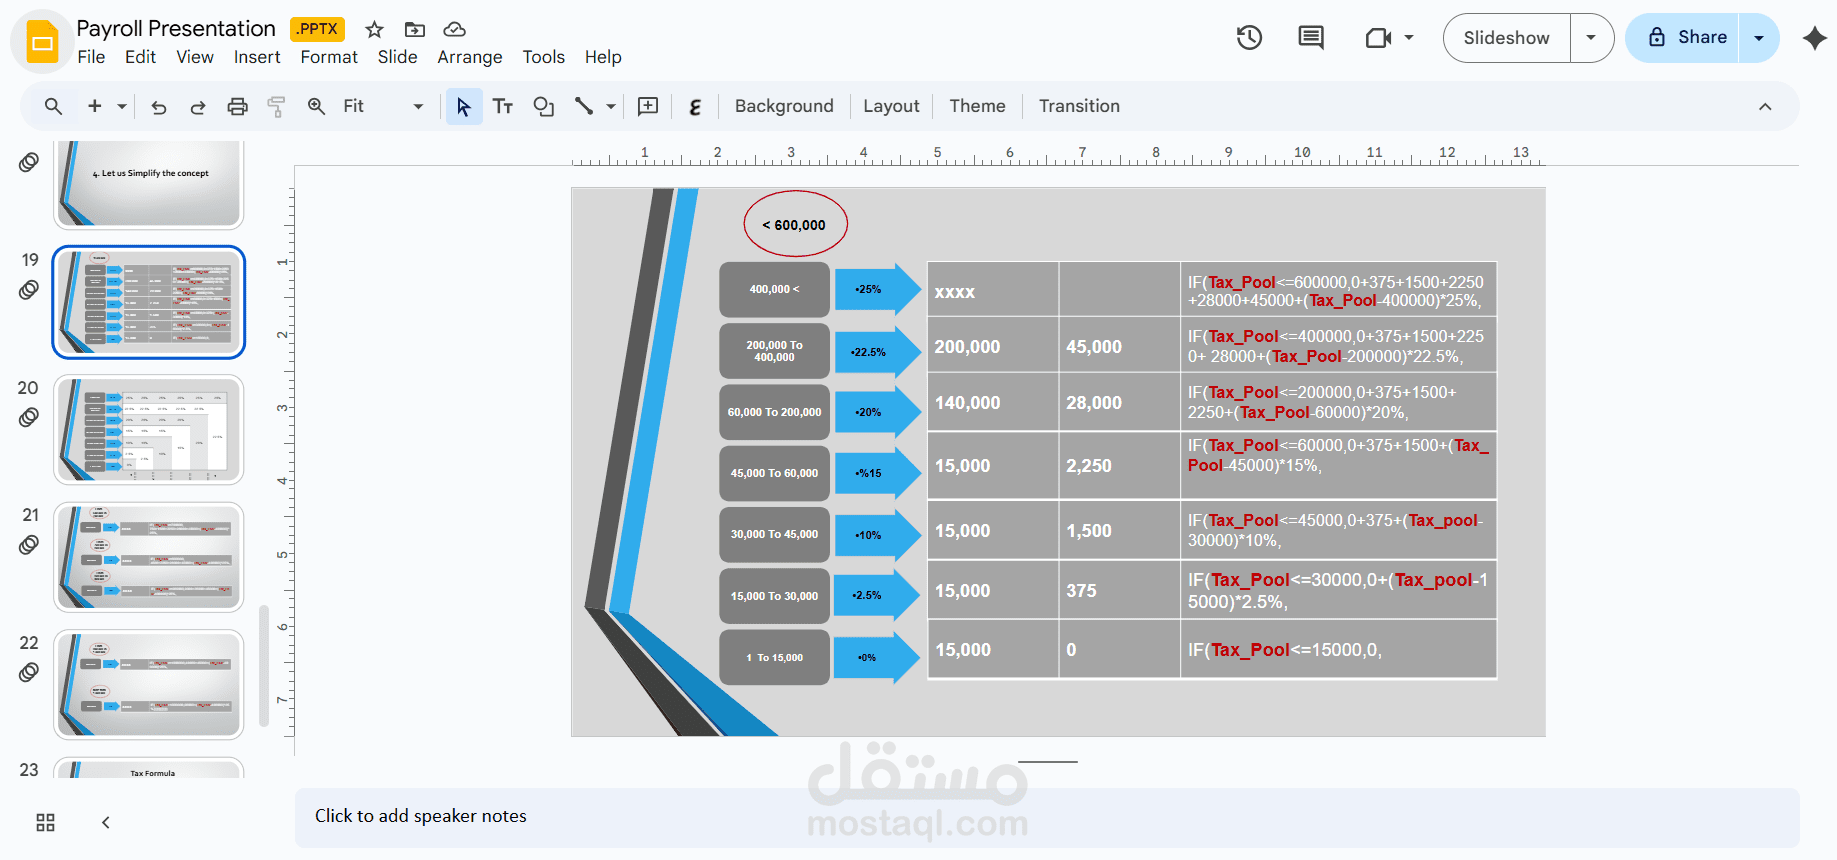
Task: Select slide 19 thumbnail
Action: pyautogui.click(x=149, y=302)
